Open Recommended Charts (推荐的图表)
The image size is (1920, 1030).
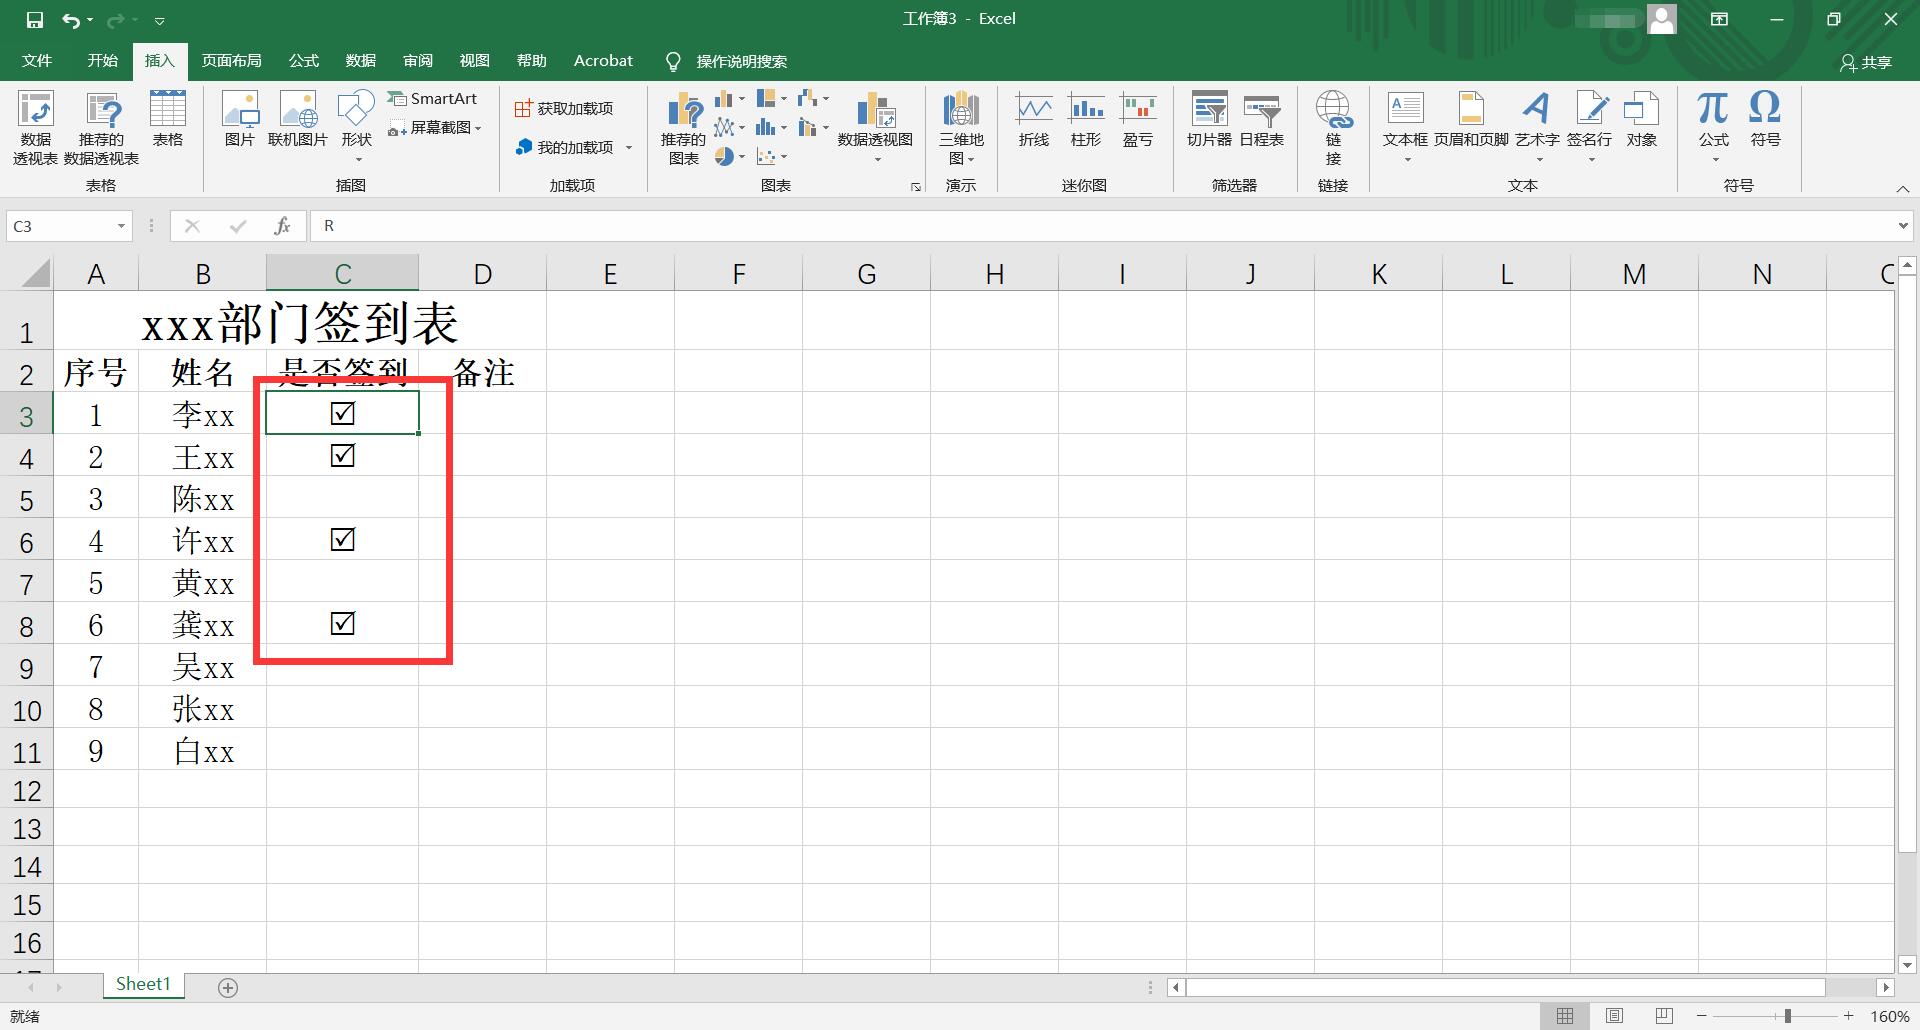coord(684,128)
